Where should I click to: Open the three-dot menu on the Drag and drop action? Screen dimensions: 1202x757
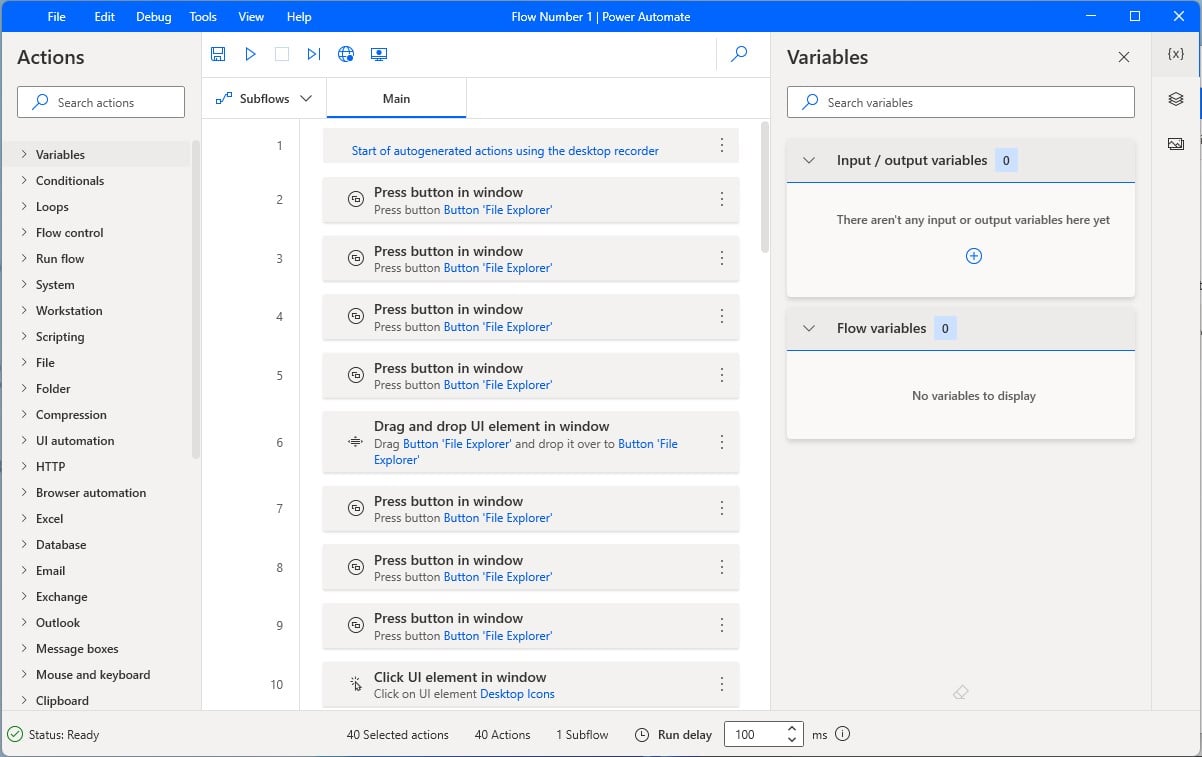click(x=722, y=442)
